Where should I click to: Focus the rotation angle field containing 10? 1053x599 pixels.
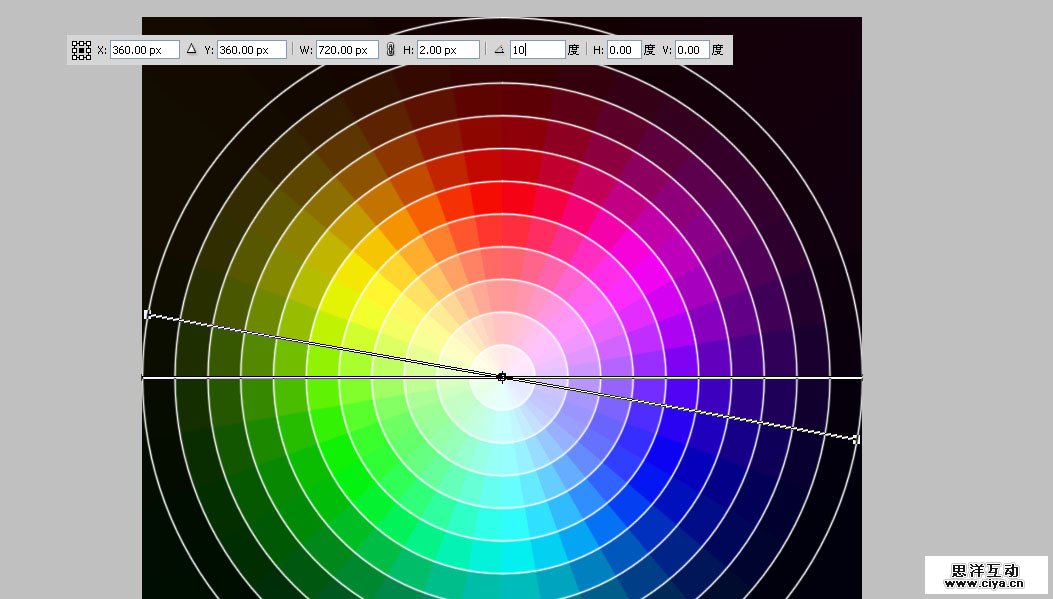tap(537, 49)
